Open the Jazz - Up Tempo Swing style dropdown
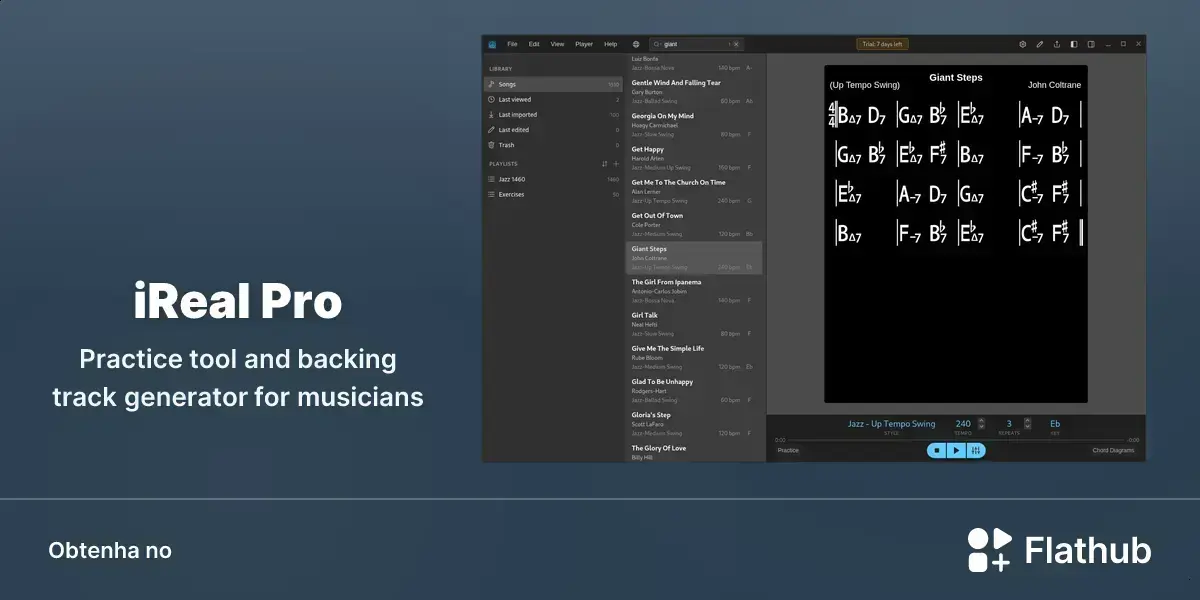Image resolution: width=1200 pixels, height=600 pixels. [x=892, y=424]
